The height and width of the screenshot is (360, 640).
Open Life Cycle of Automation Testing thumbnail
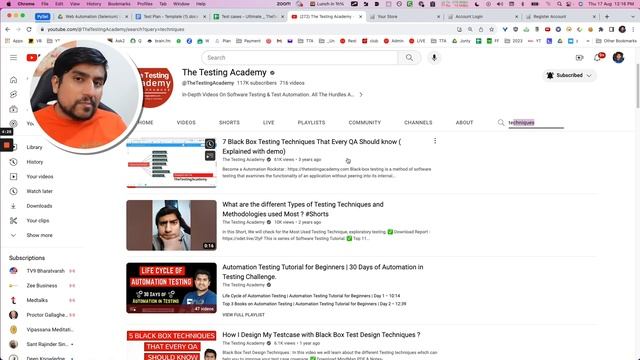pyautogui.click(x=171, y=288)
